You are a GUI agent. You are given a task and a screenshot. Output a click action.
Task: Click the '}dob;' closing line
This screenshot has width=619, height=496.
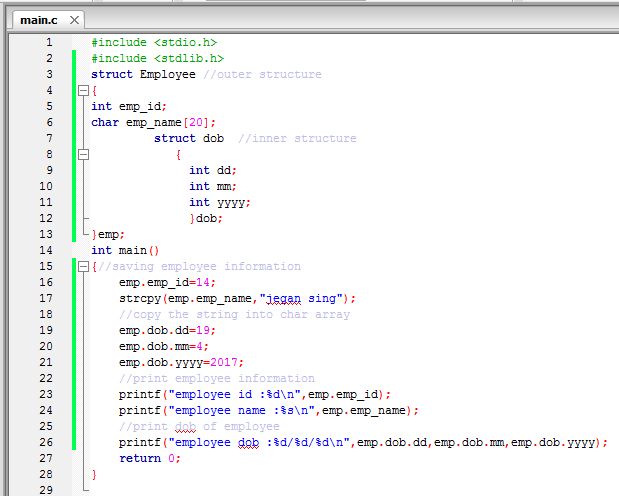pyautogui.click(x=206, y=218)
